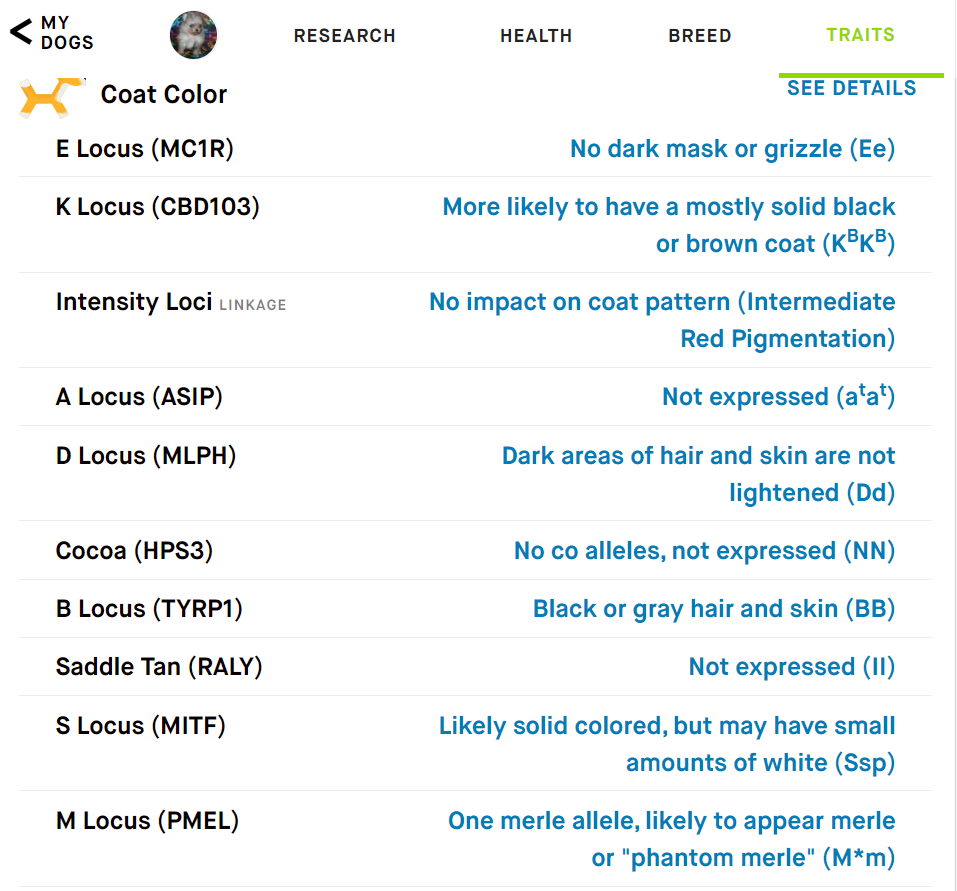The image size is (957, 891).
Task: Click the See Details link
Action: [851, 88]
